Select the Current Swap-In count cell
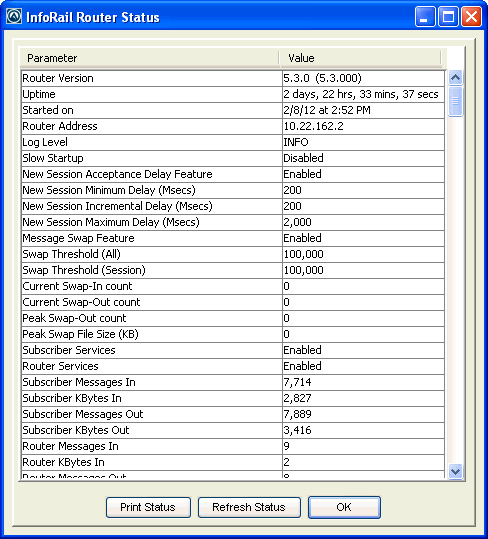The height and width of the screenshot is (539, 488). (152, 286)
